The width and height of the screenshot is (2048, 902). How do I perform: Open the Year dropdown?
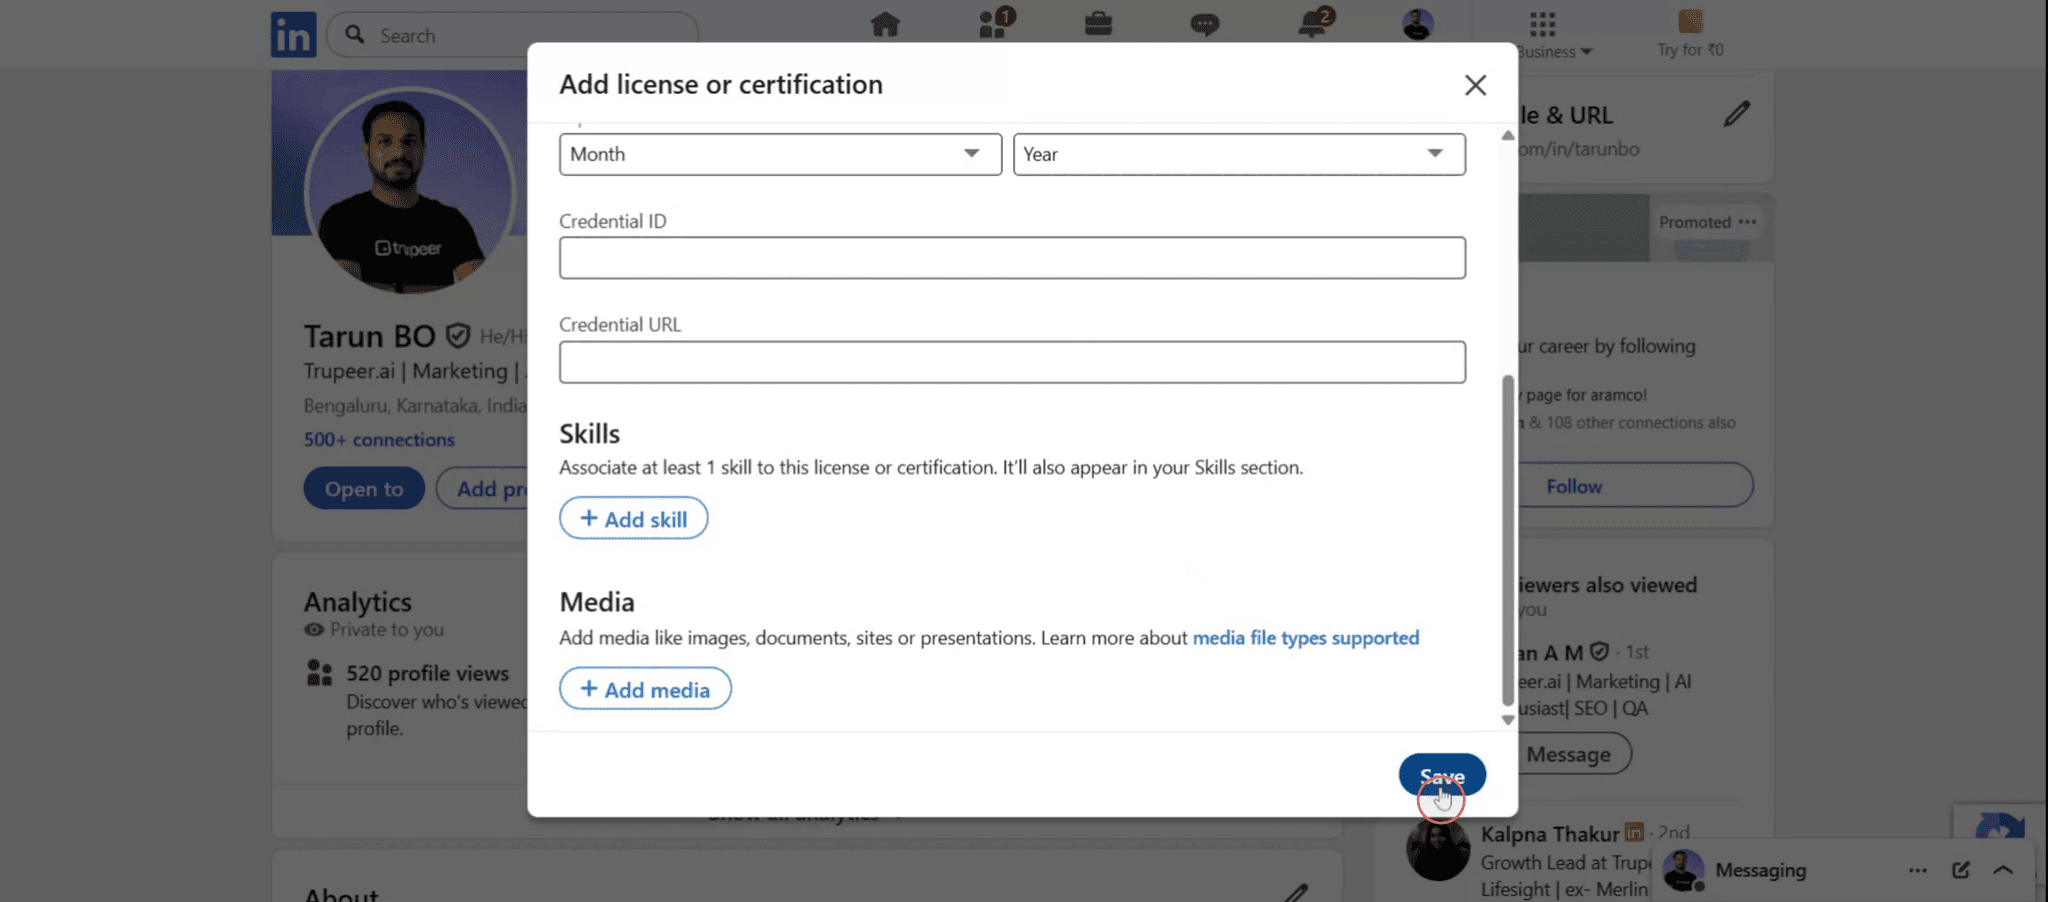1239,154
